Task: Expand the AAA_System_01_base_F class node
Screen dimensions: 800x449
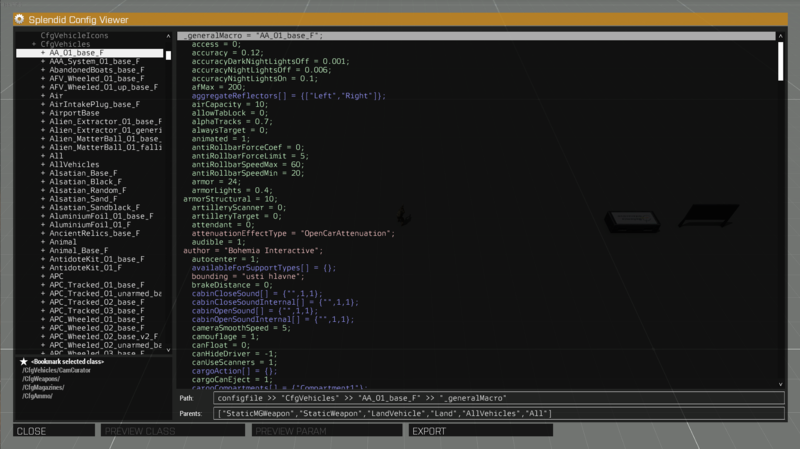Action: 43,61
